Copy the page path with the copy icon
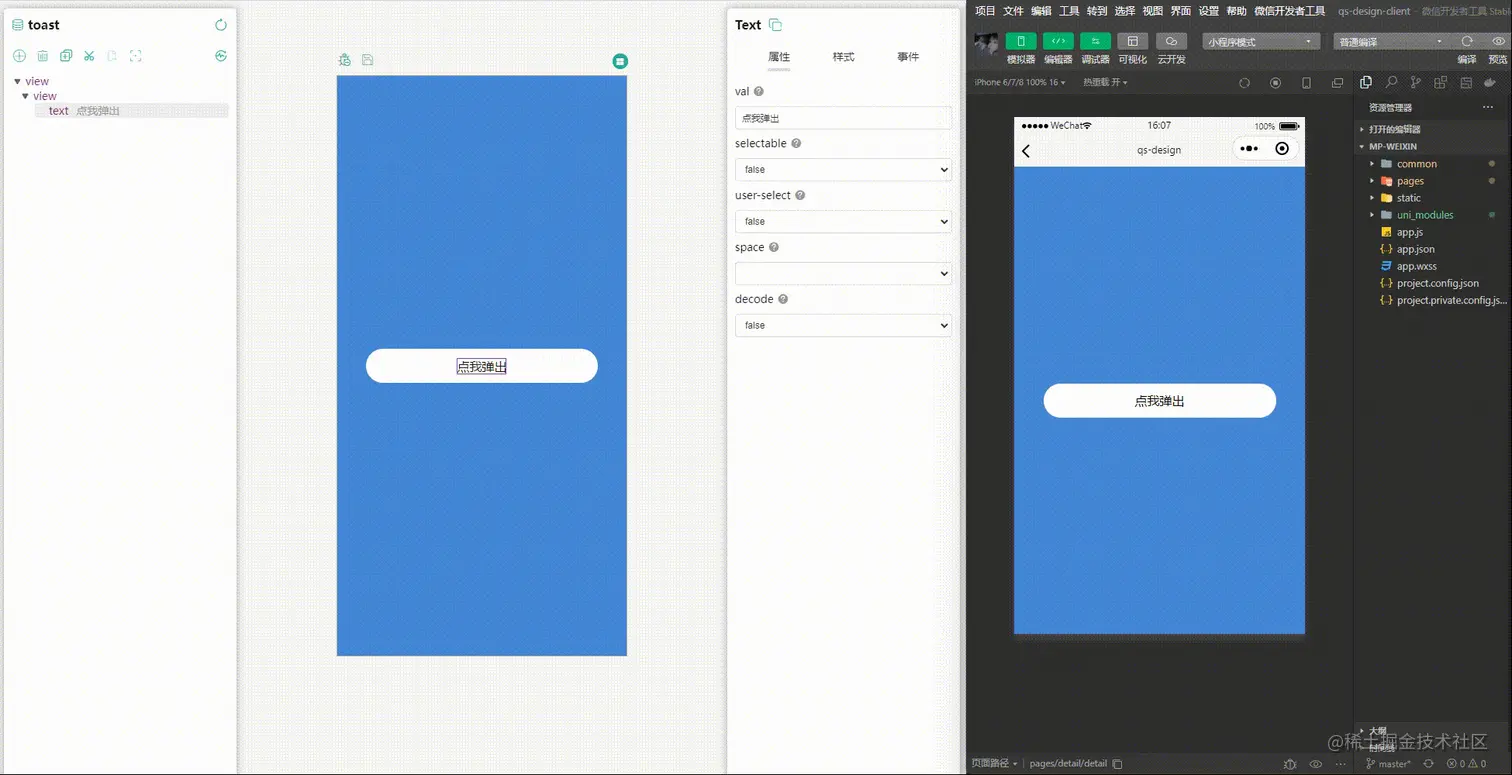This screenshot has height=775, width=1512. [1117, 764]
